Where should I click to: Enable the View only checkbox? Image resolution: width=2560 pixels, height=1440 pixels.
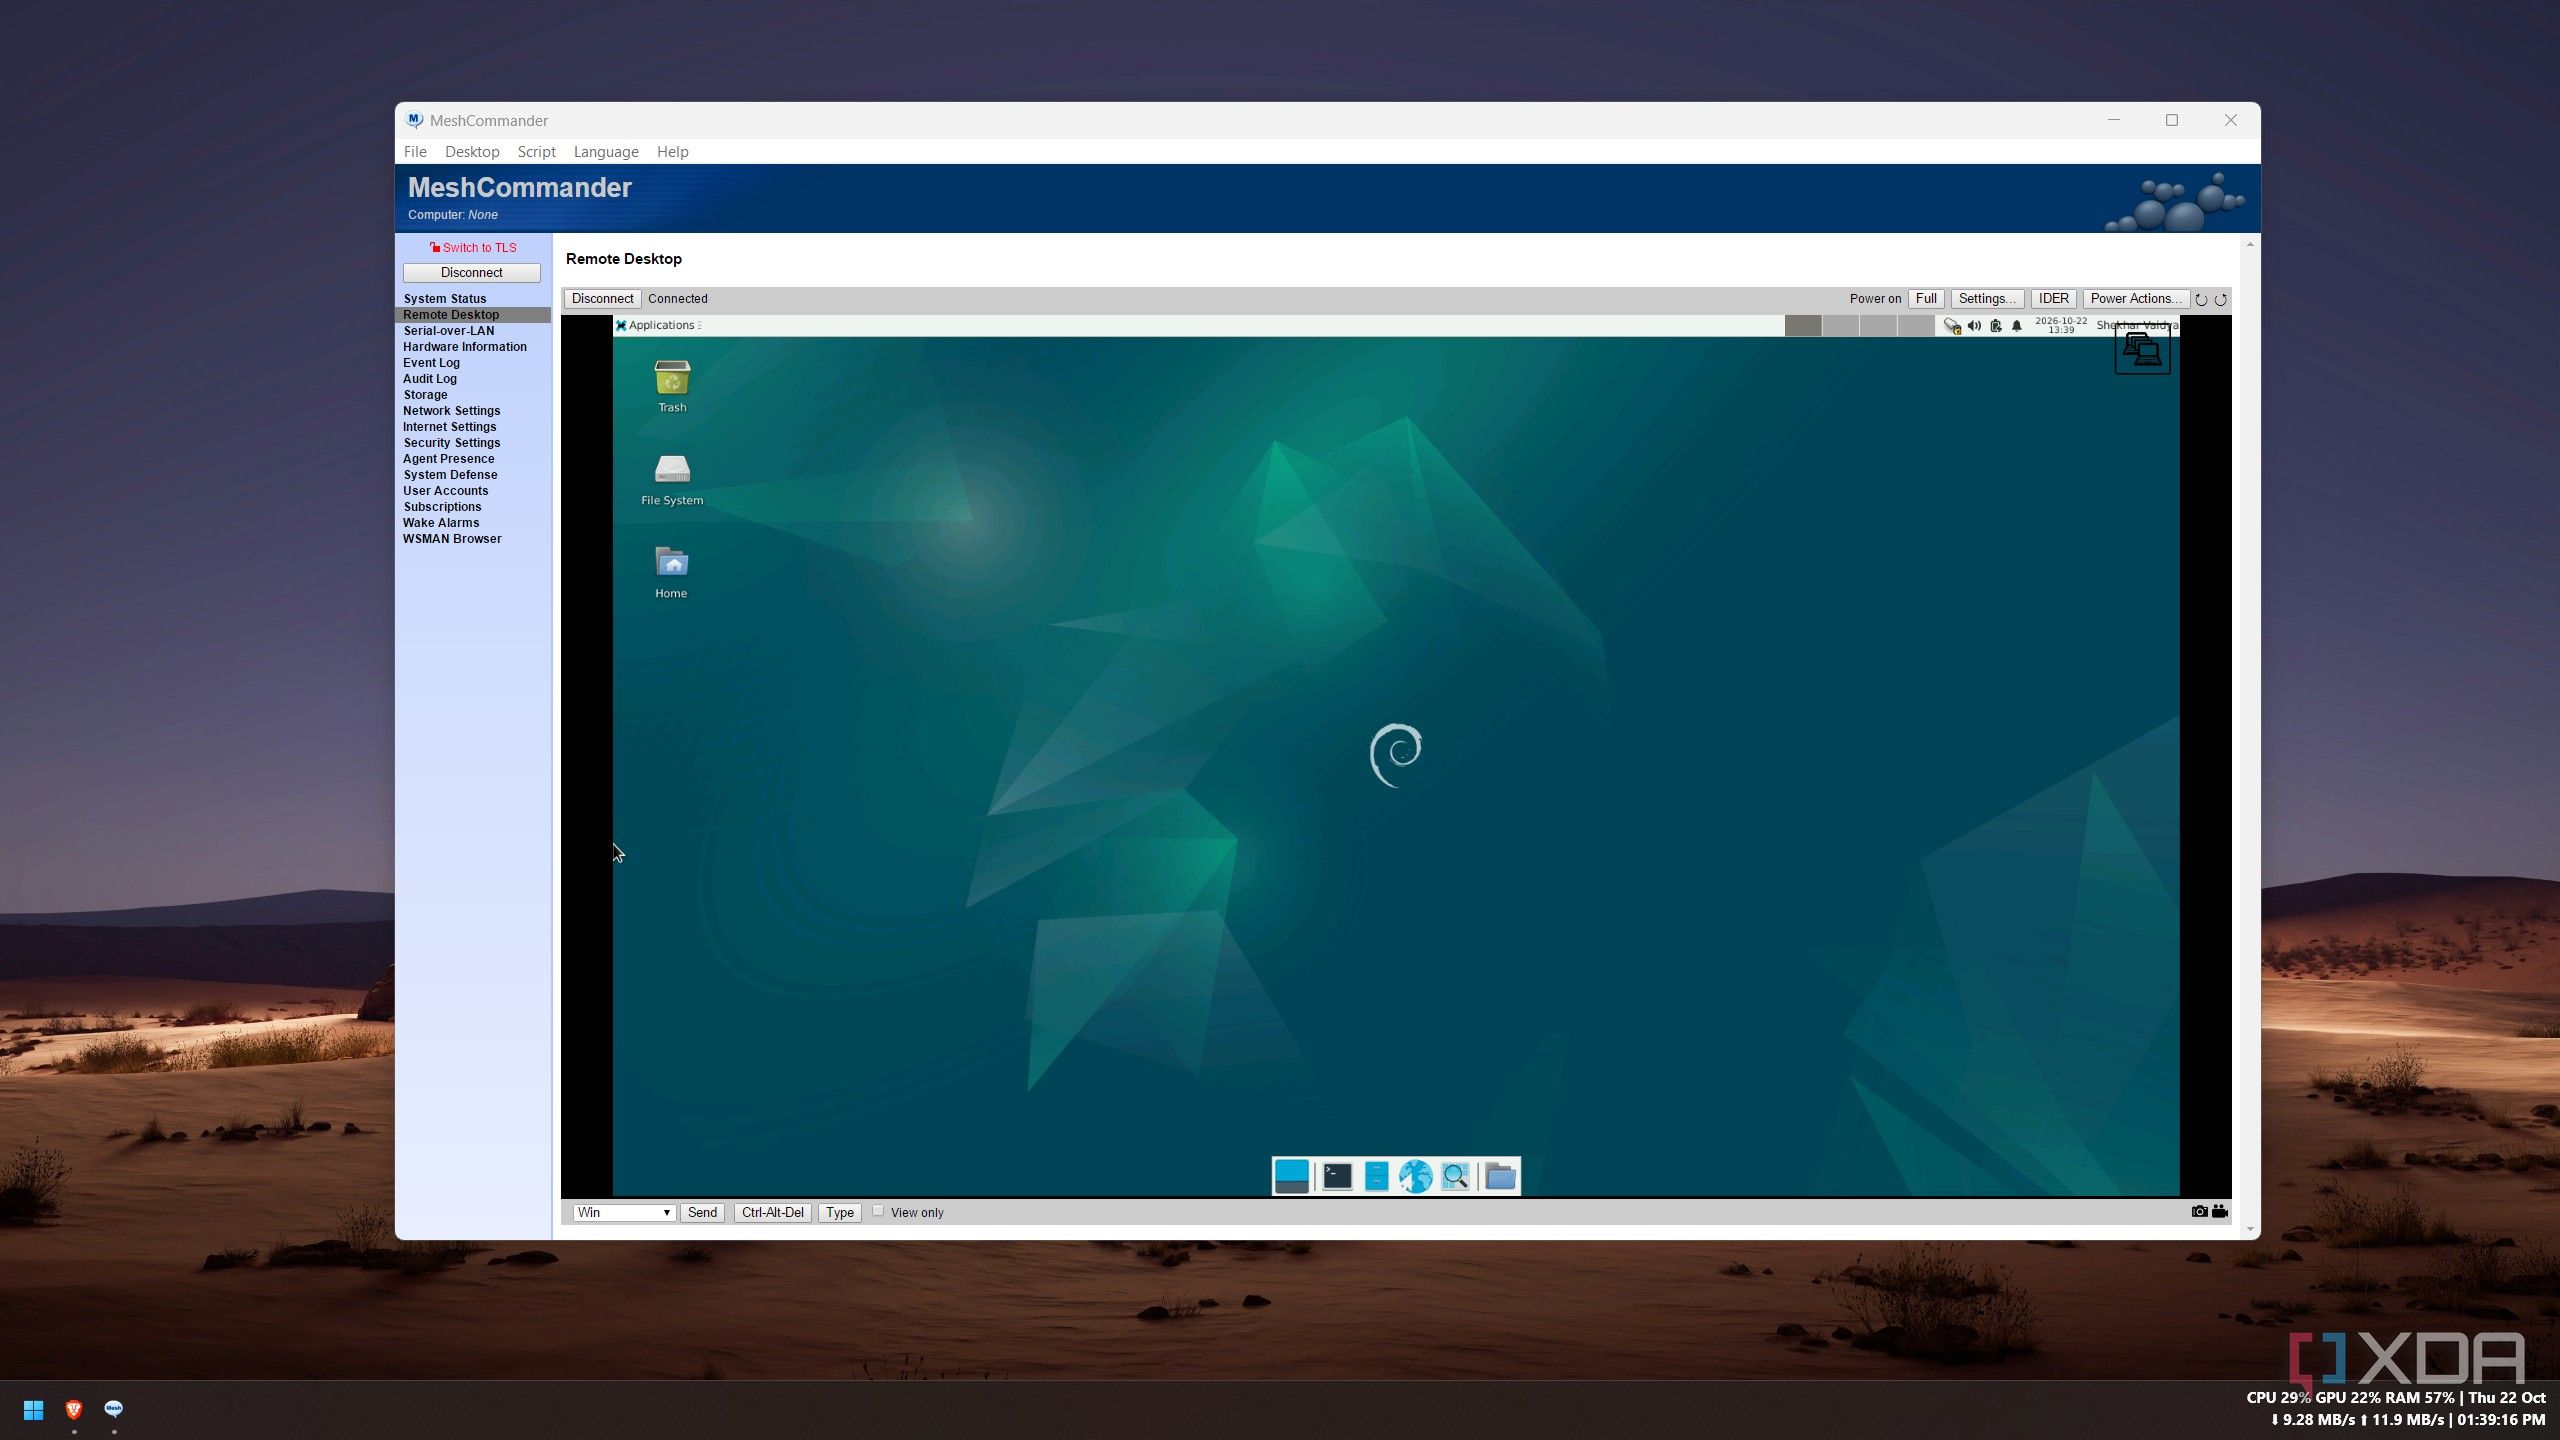(x=878, y=1211)
